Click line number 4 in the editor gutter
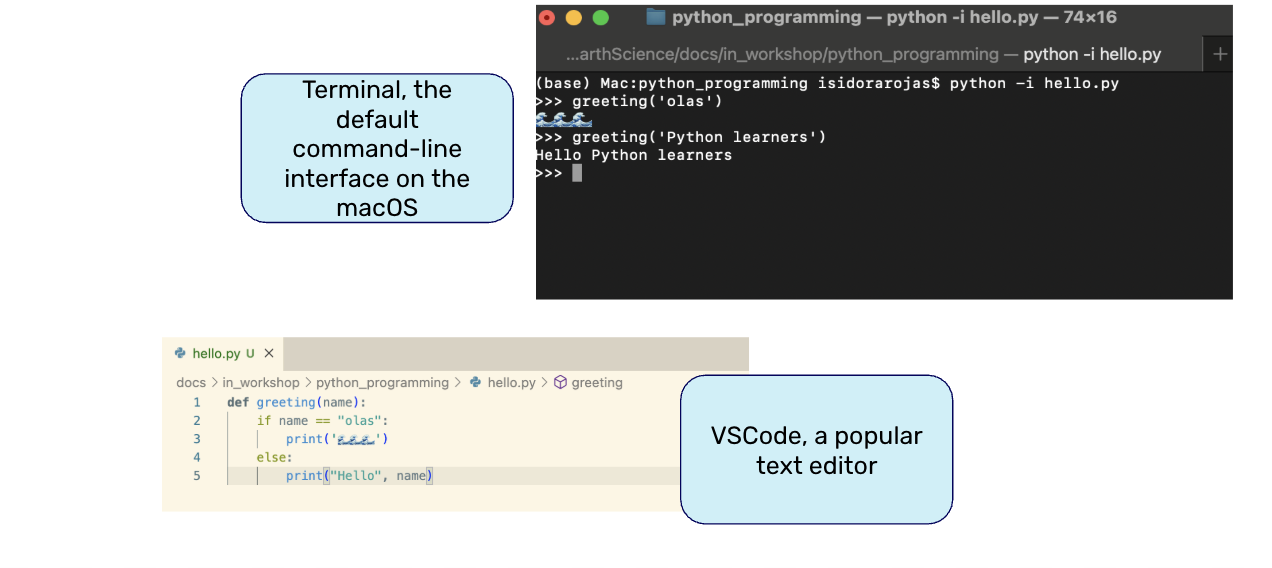1272x568 pixels. (197, 457)
